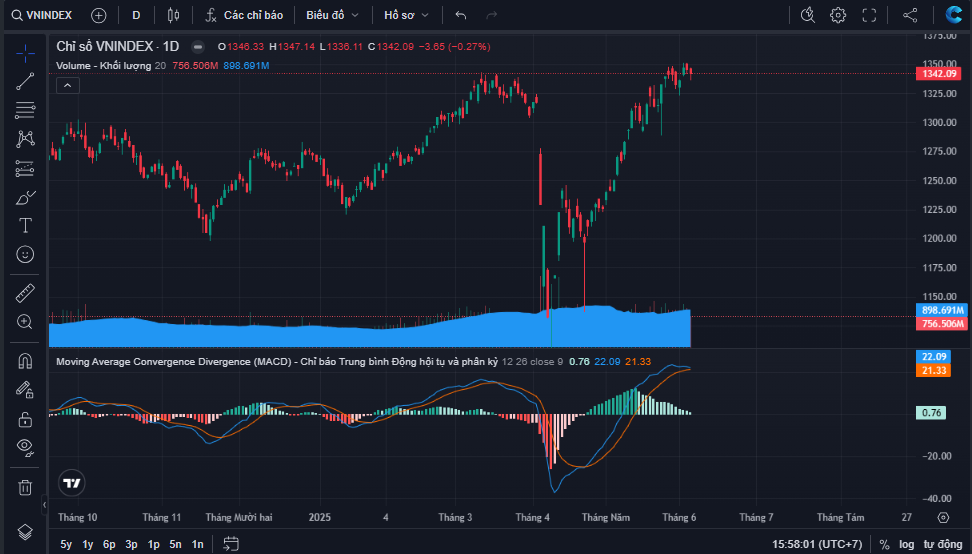This screenshot has height=554, width=972.
Task: Select the 6p date range
Action: click(x=109, y=544)
